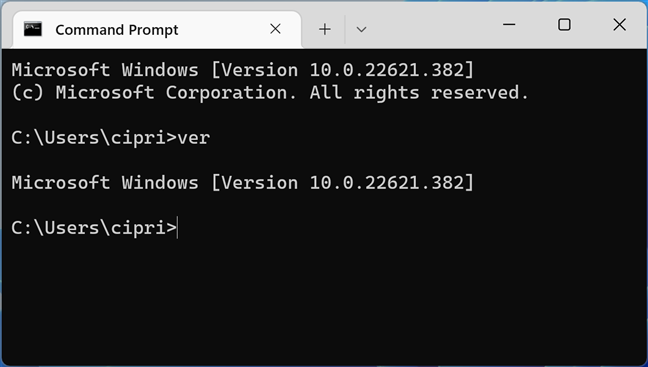This screenshot has width=648, height=367.
Task: Open a new tab with plus button
Action: point(325,29)
